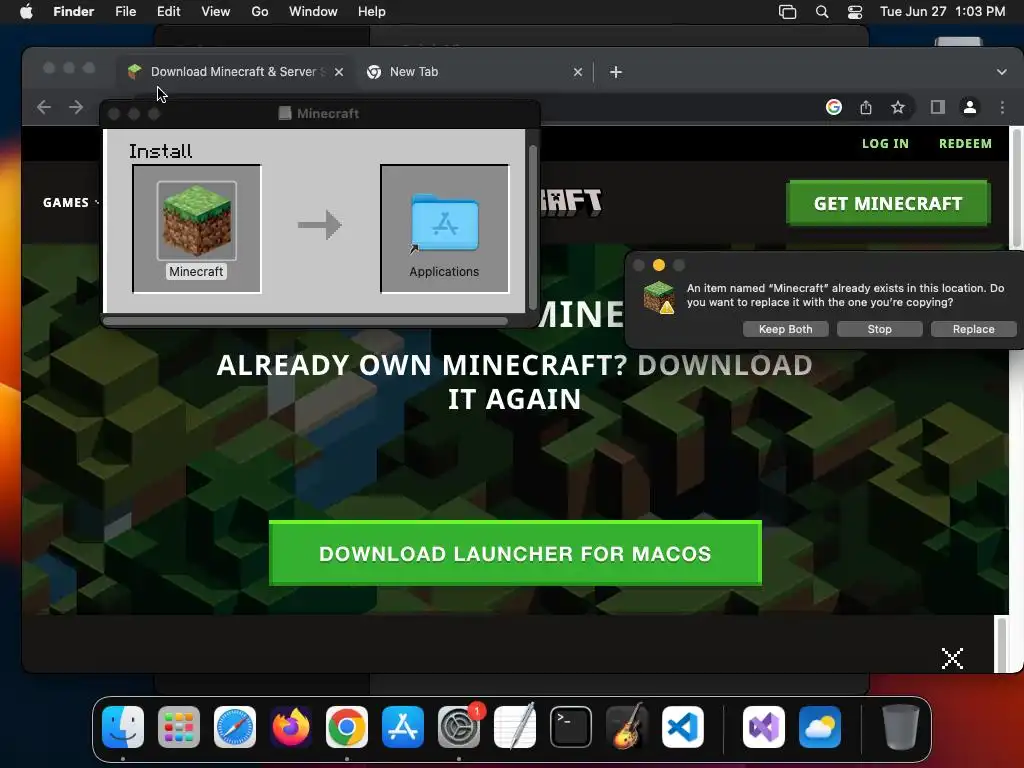Go back in Chrome
The width and height of the screenshot is (1024, 768).
tap(44, 107)
